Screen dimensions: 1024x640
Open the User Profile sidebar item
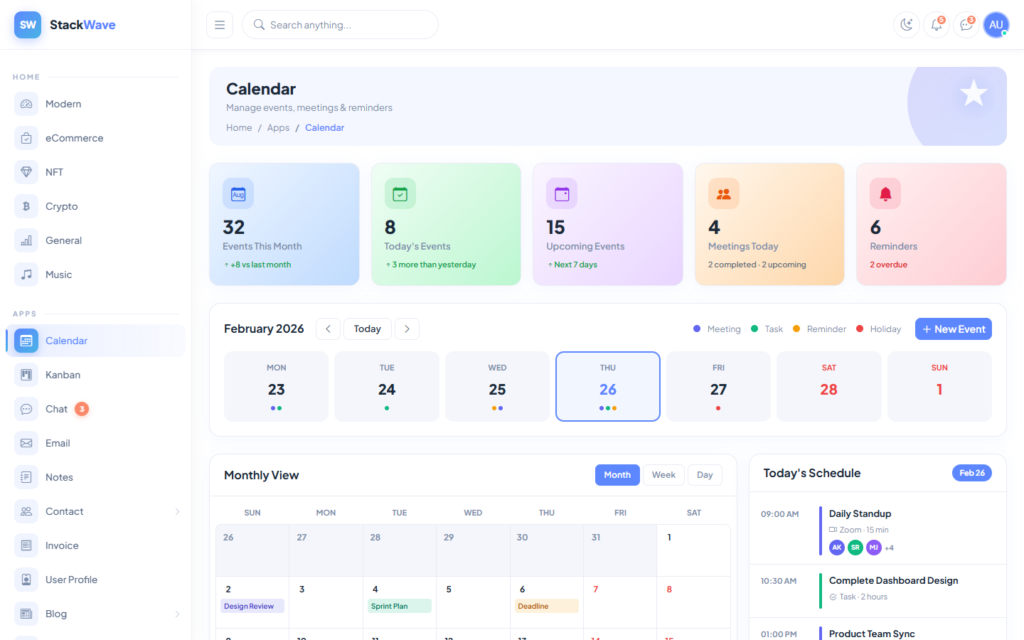pyautogui.click(x=96, y=579)
